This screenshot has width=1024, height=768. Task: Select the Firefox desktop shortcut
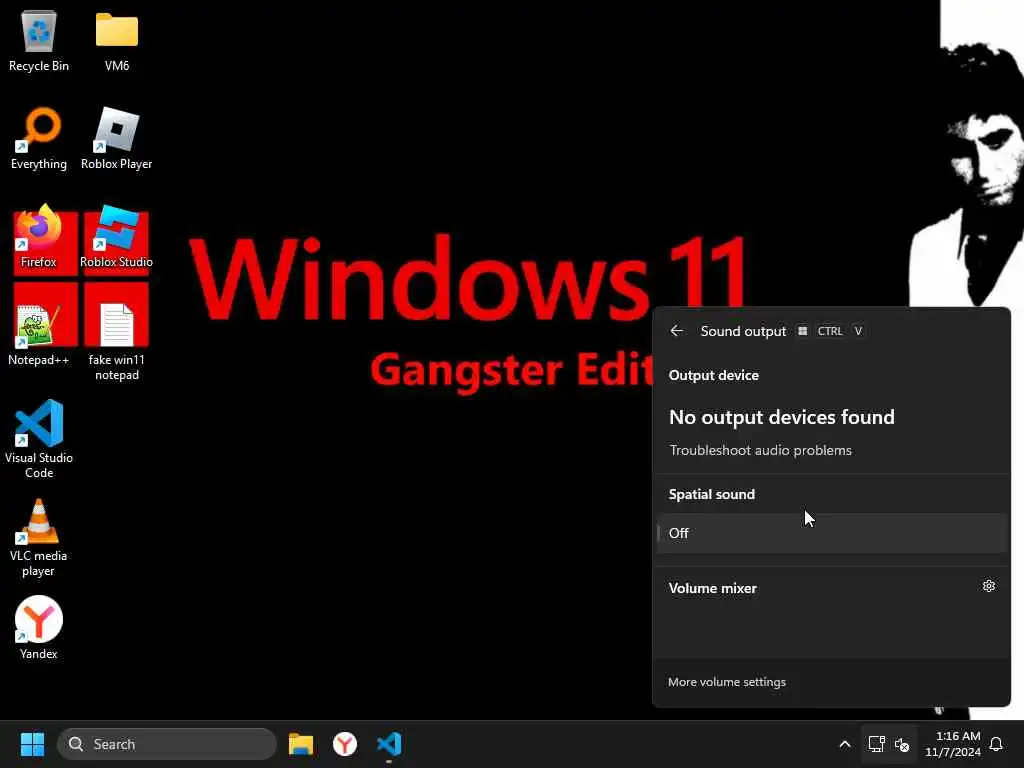[x=39, y=236]
